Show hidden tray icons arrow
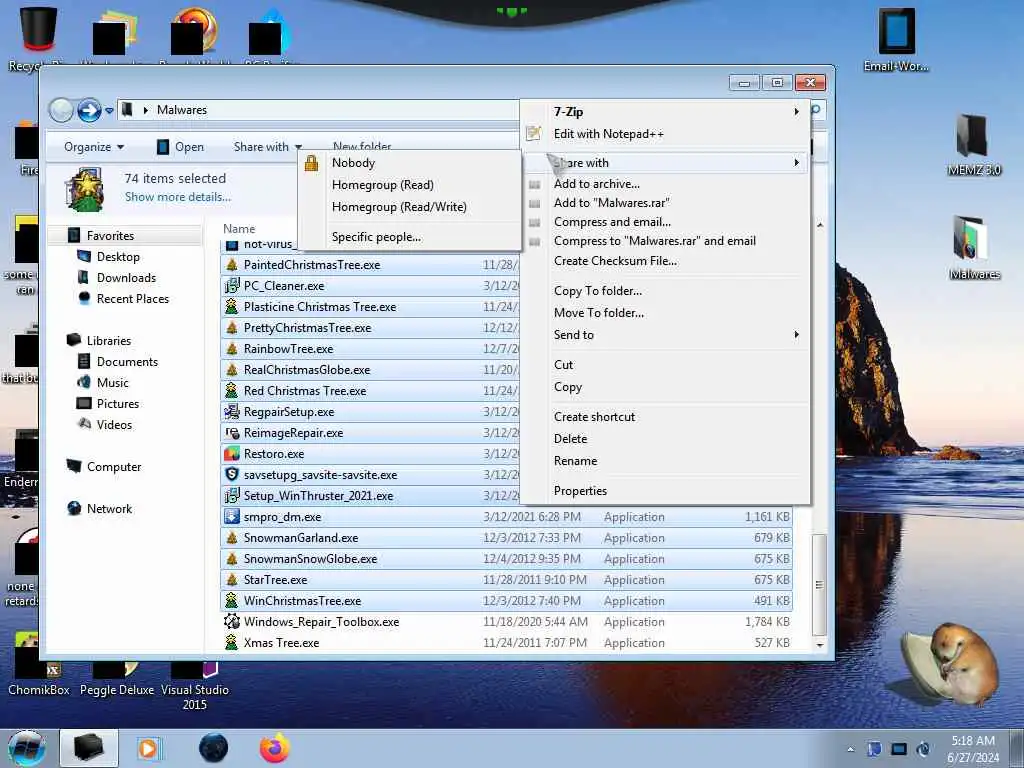 click(850, 749)
